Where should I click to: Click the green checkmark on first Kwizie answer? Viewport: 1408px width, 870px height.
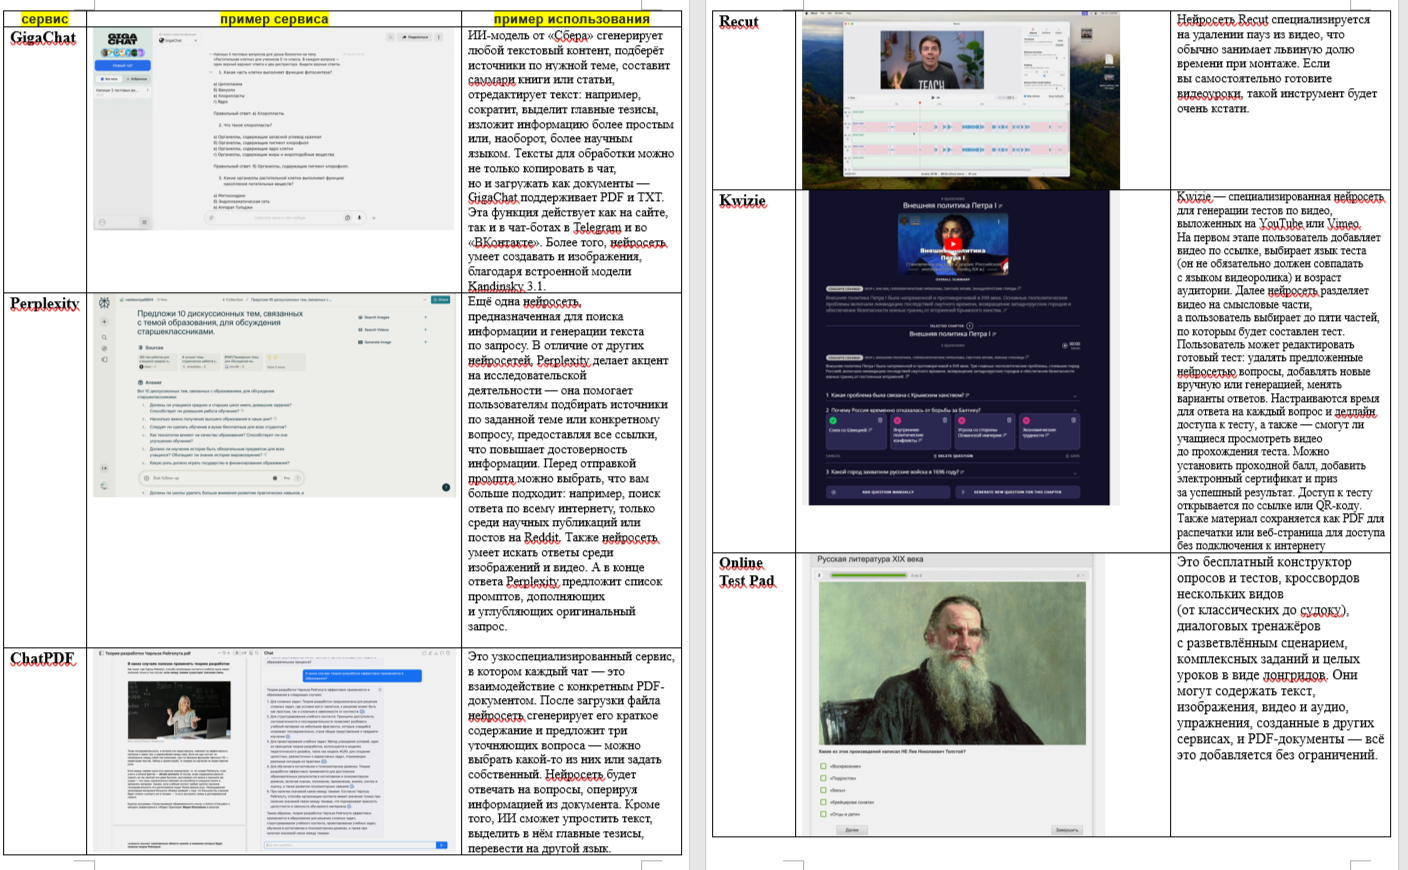click(x=833, y=421)
